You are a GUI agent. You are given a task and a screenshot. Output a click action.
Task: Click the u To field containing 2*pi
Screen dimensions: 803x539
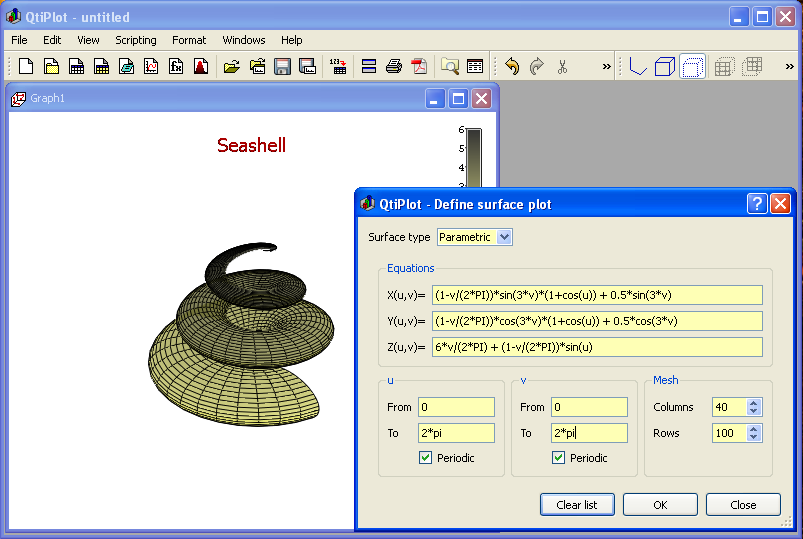click(x=456, y=433)
